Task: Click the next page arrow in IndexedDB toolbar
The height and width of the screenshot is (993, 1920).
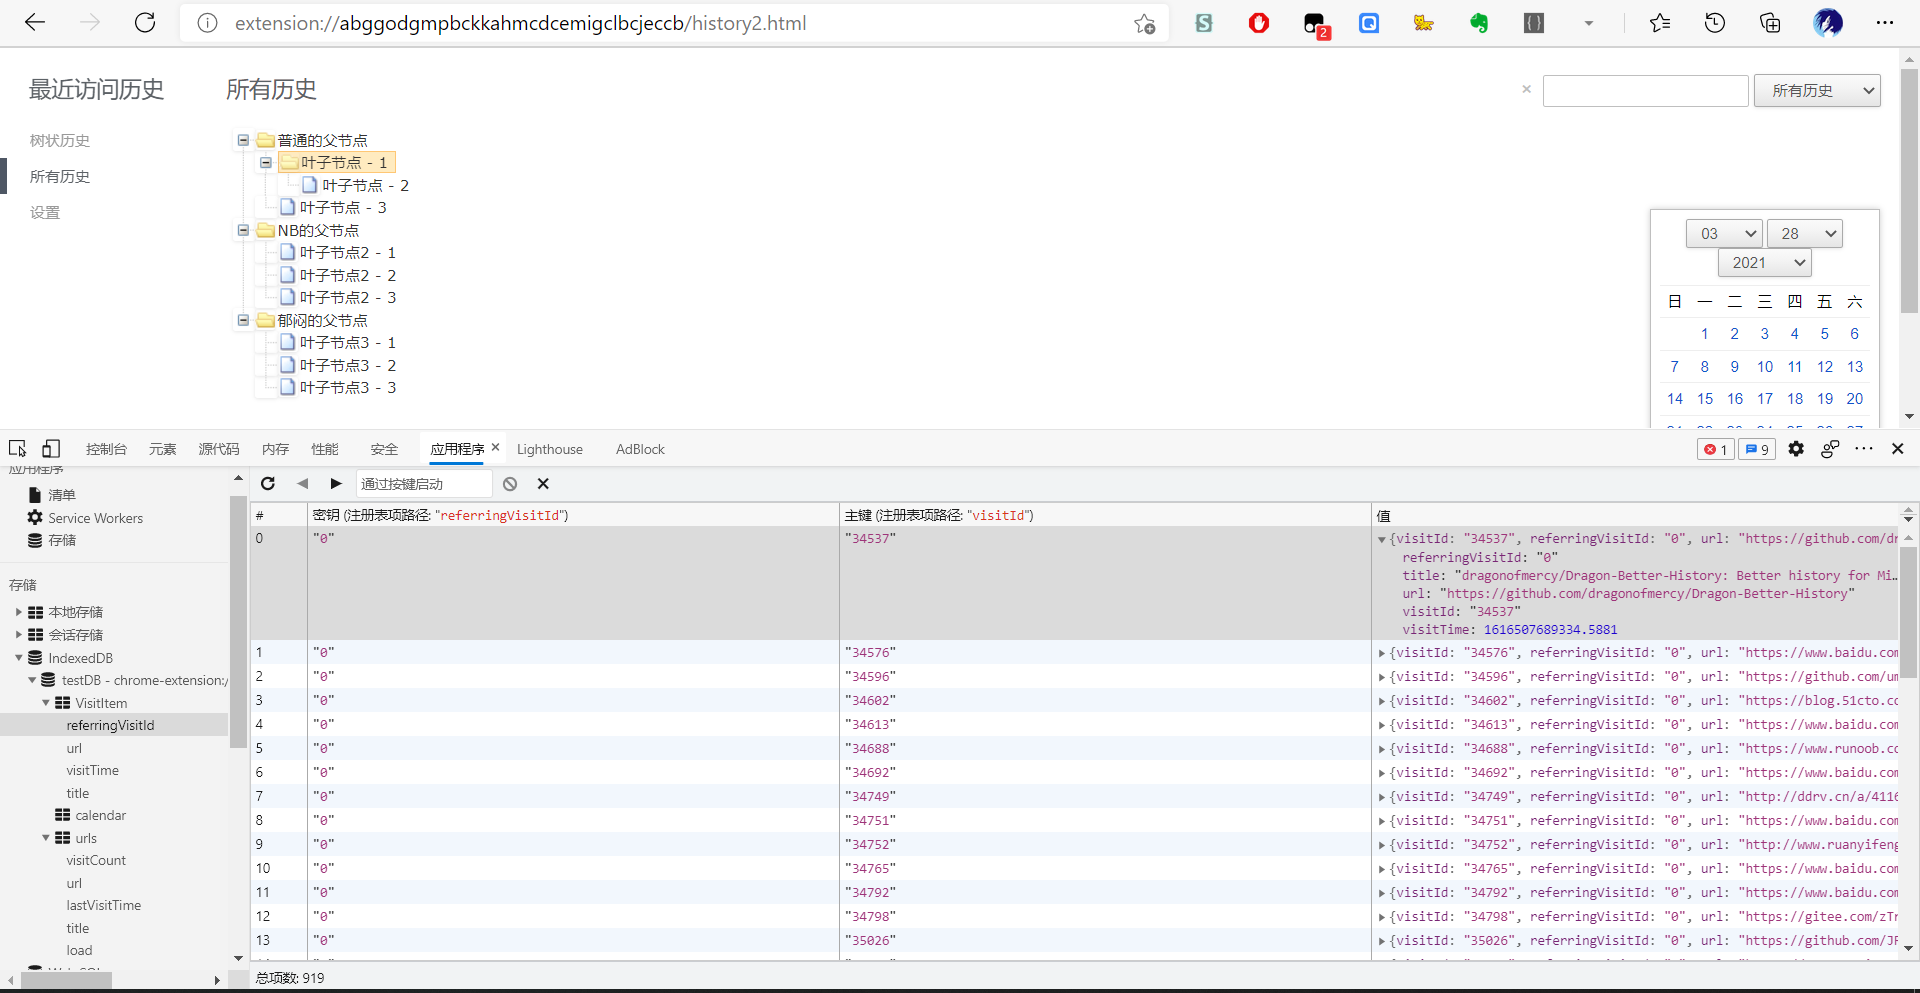Action: coord(336,484)
